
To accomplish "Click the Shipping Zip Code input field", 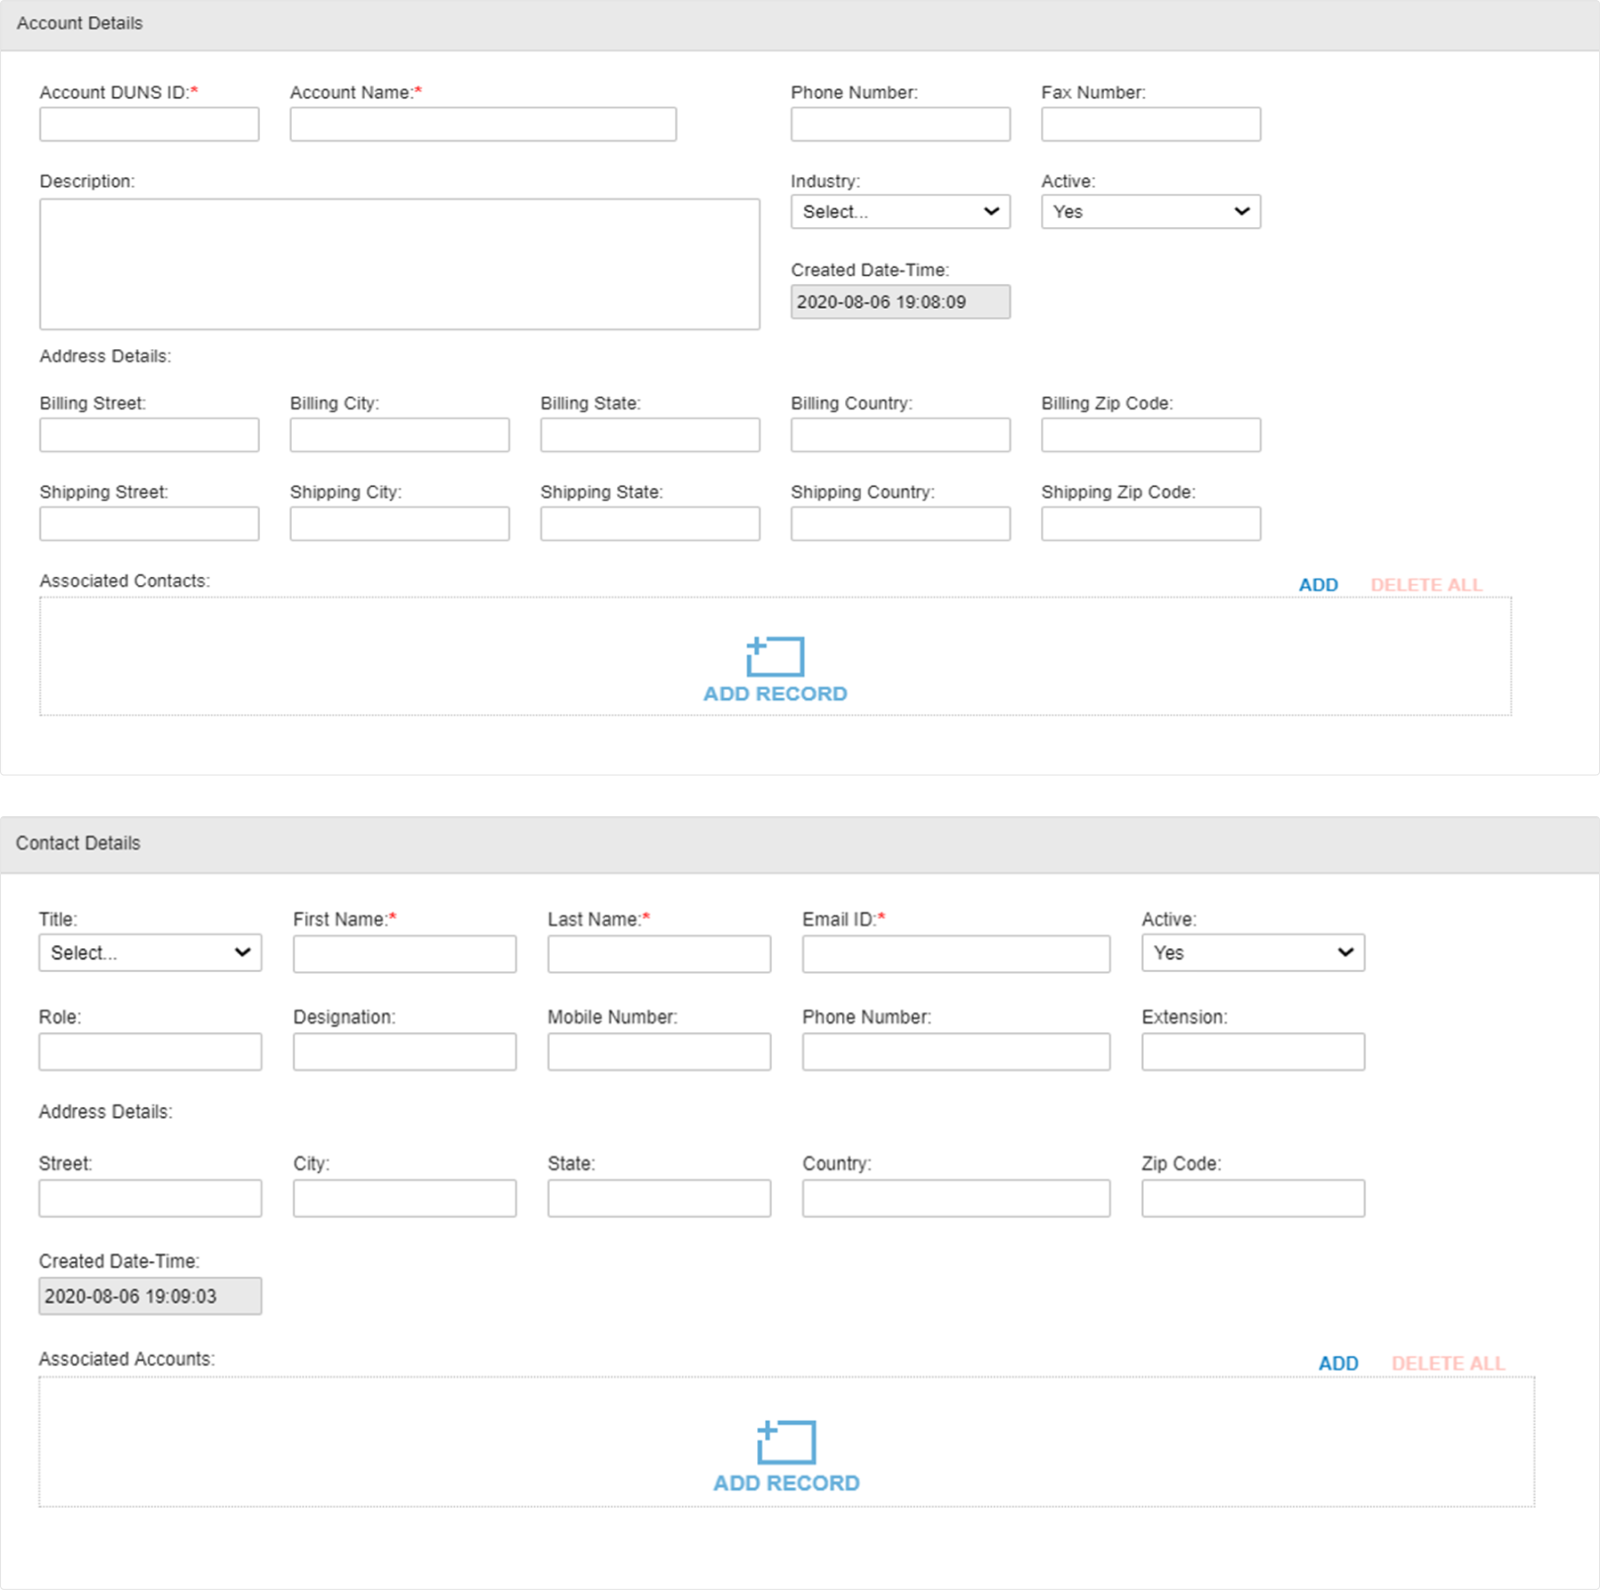I will pos(1150,523).
